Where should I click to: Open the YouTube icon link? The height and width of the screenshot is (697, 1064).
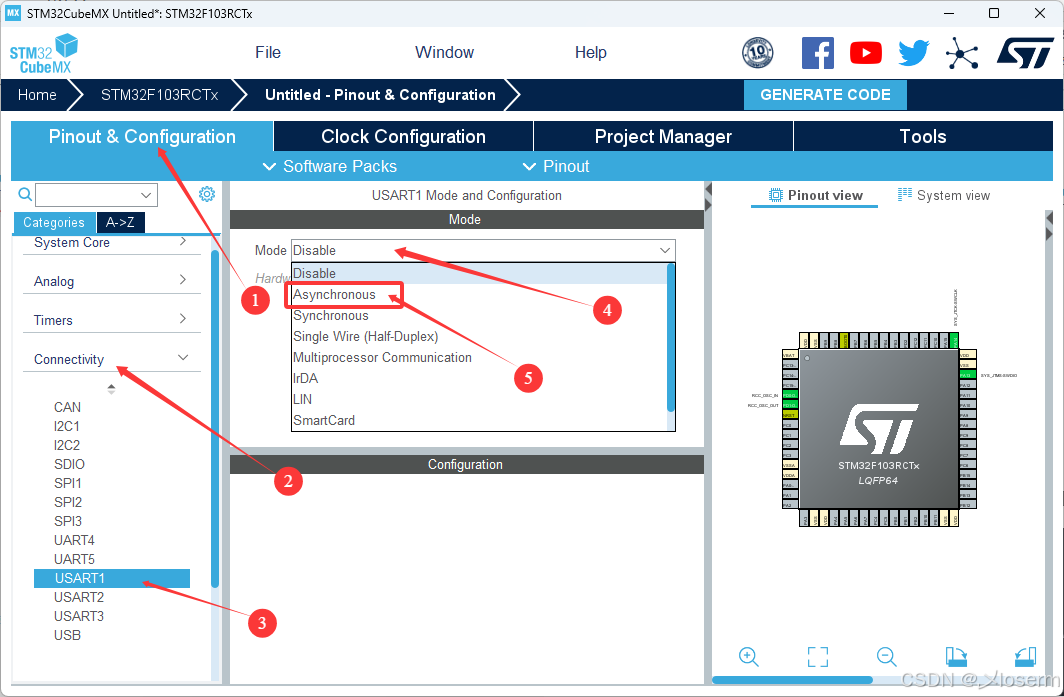(866, 53)
